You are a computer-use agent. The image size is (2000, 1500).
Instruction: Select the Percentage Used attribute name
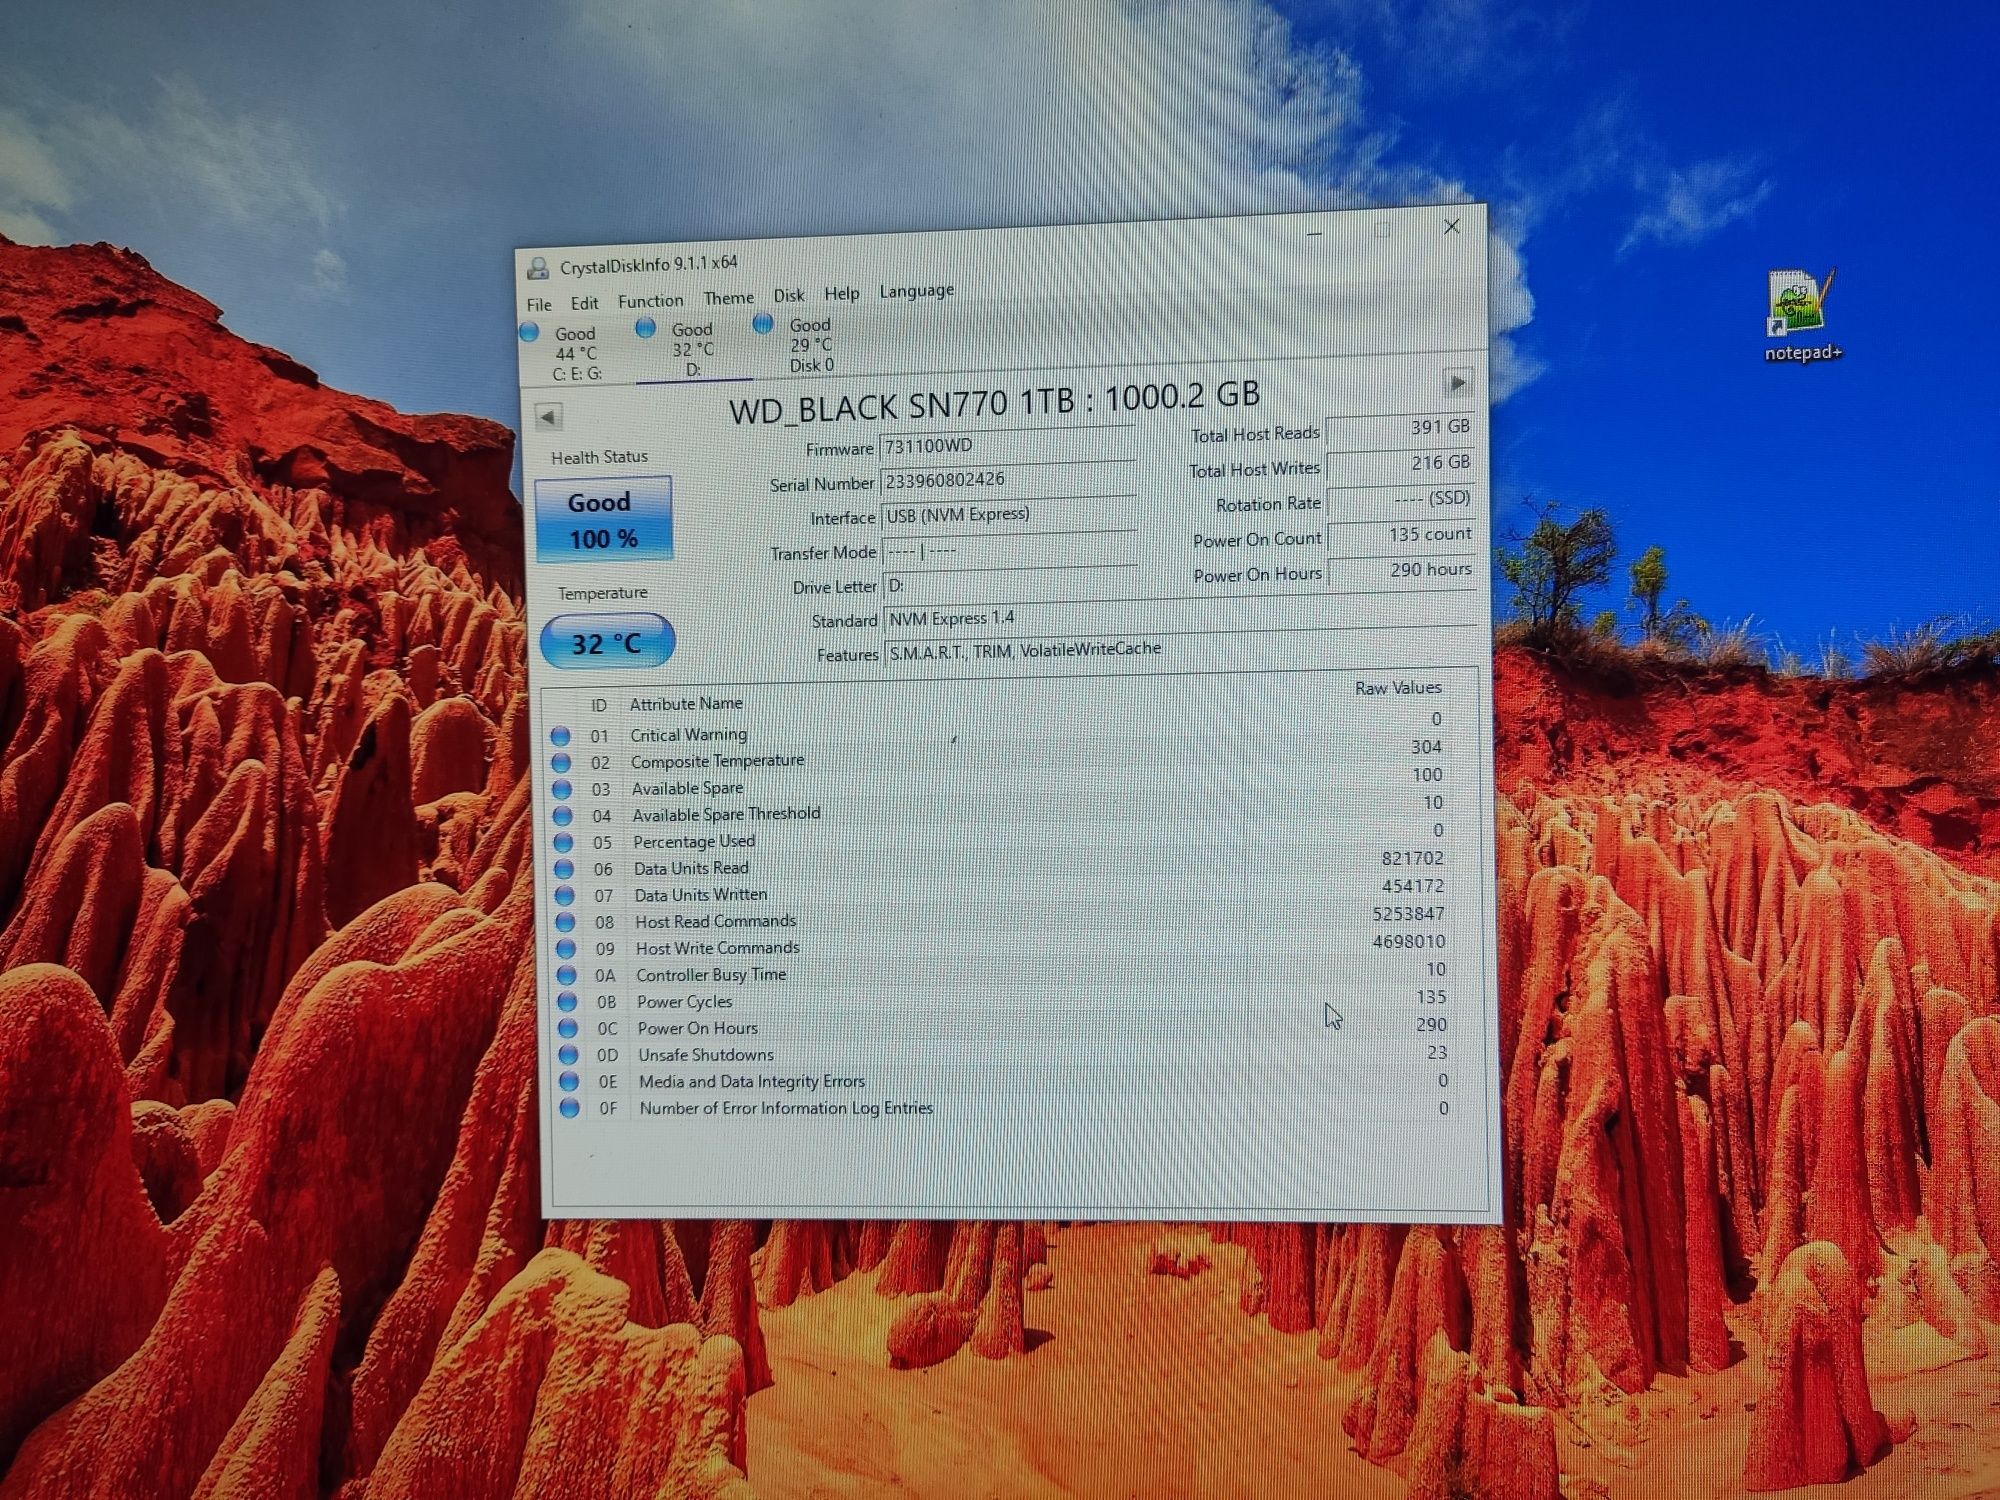click(x=694, y=842)
